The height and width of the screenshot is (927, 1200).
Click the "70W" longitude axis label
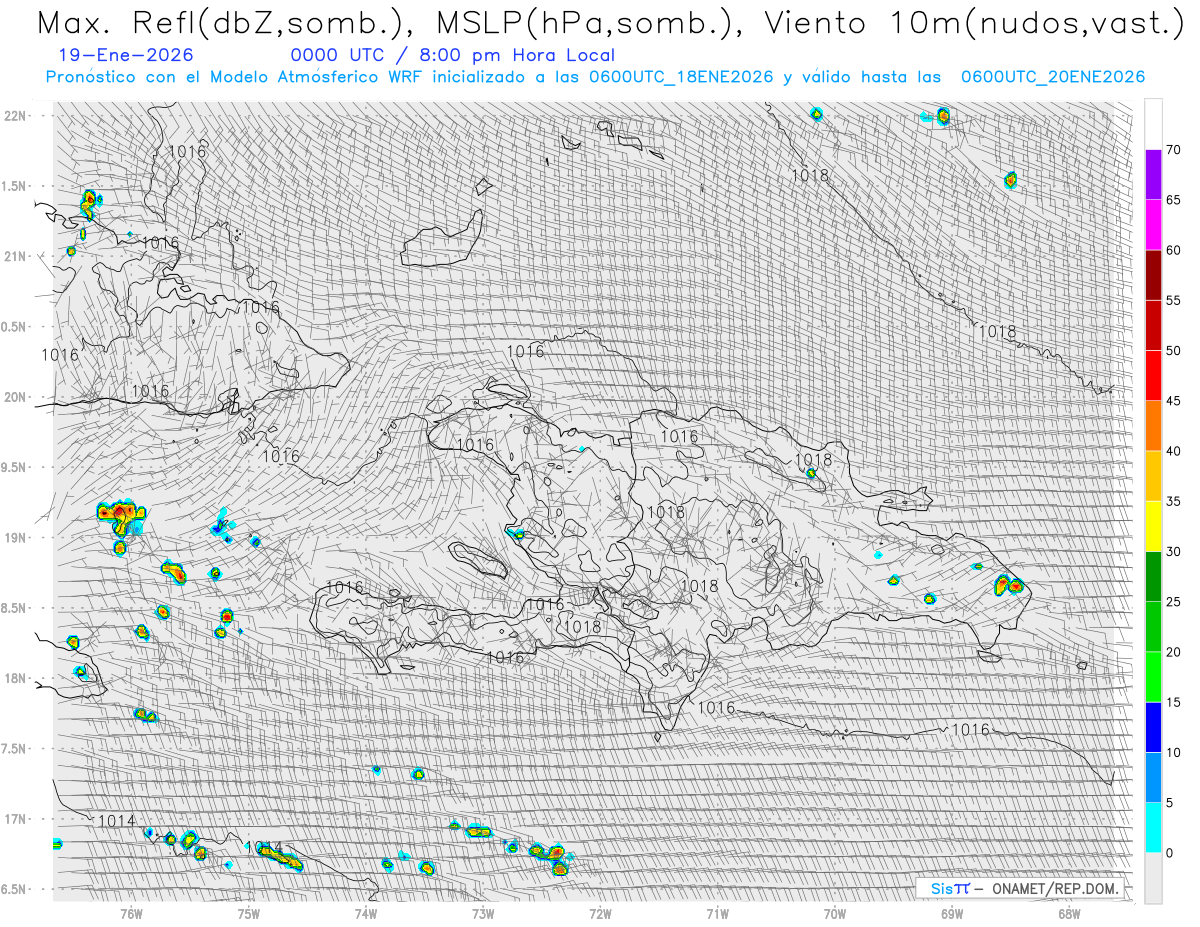coord(834,913)
